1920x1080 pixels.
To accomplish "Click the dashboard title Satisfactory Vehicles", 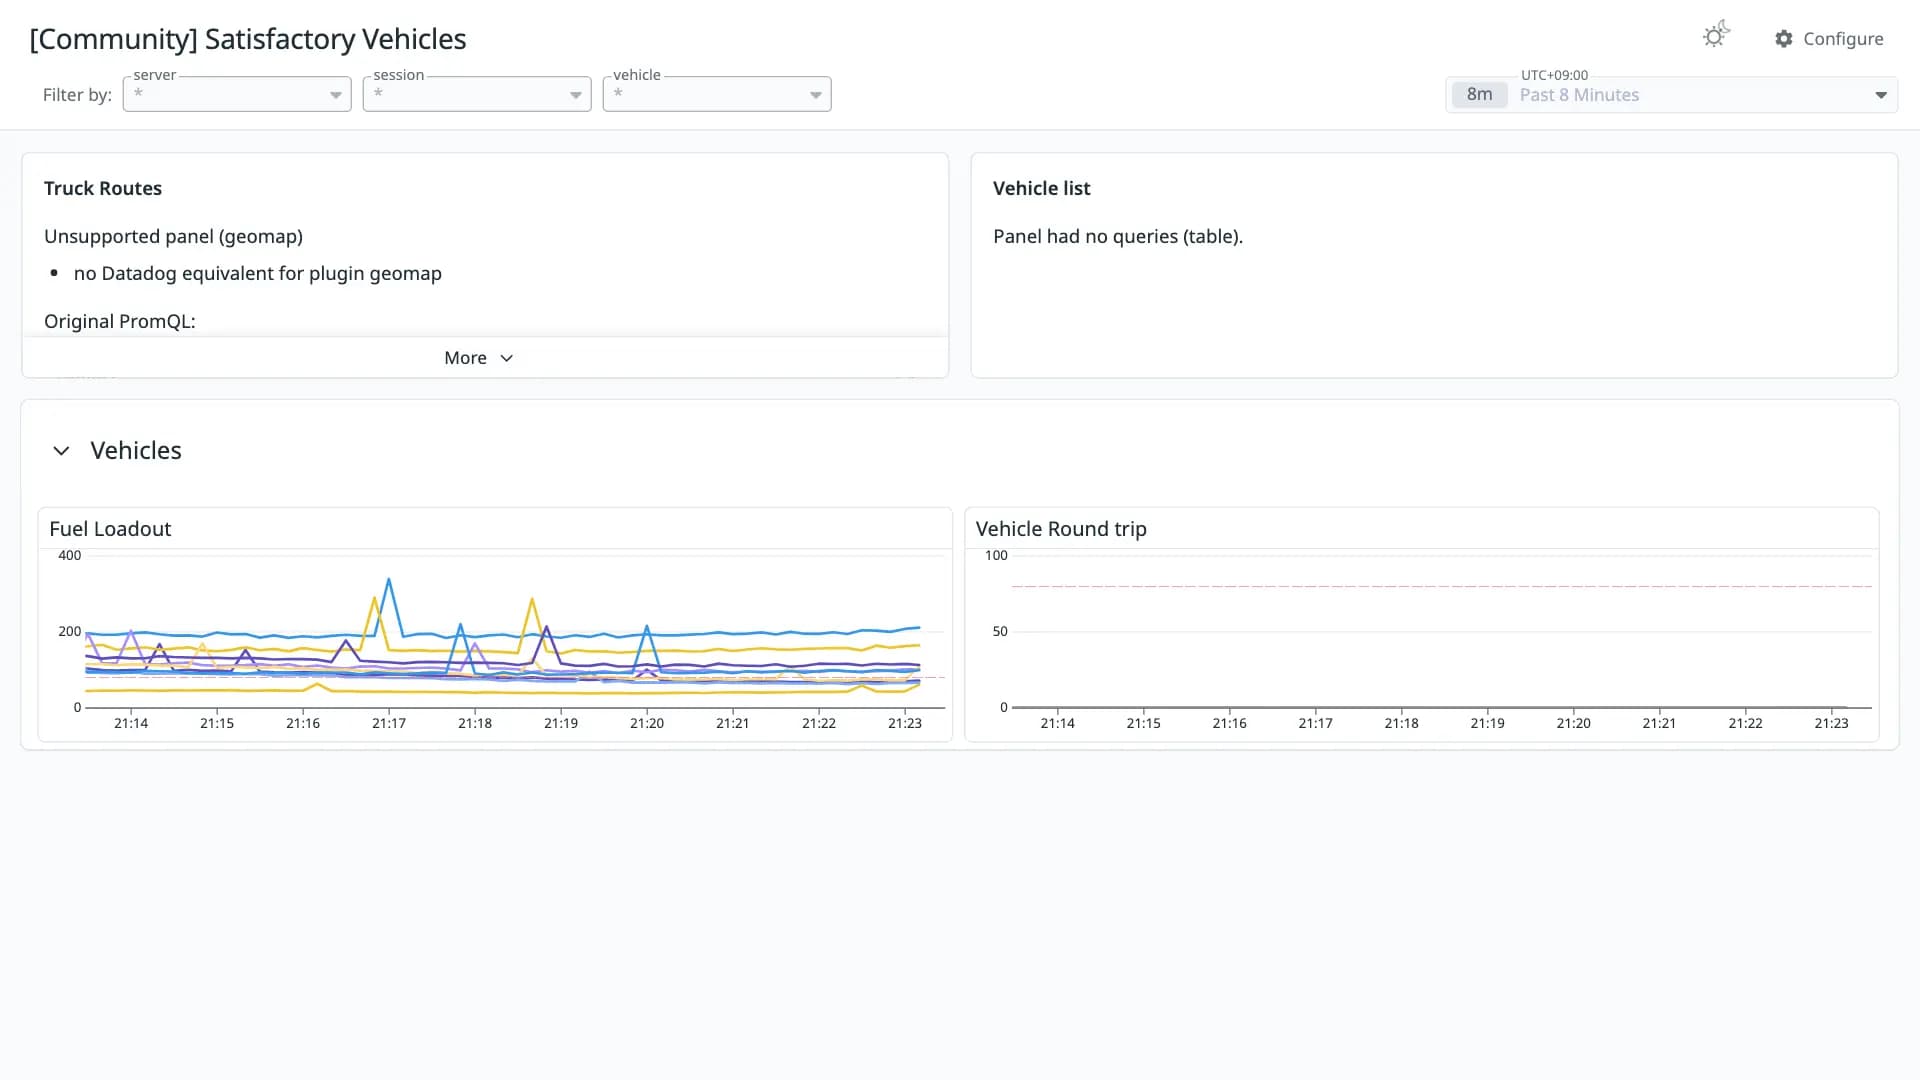I will [x=248, y=39].
